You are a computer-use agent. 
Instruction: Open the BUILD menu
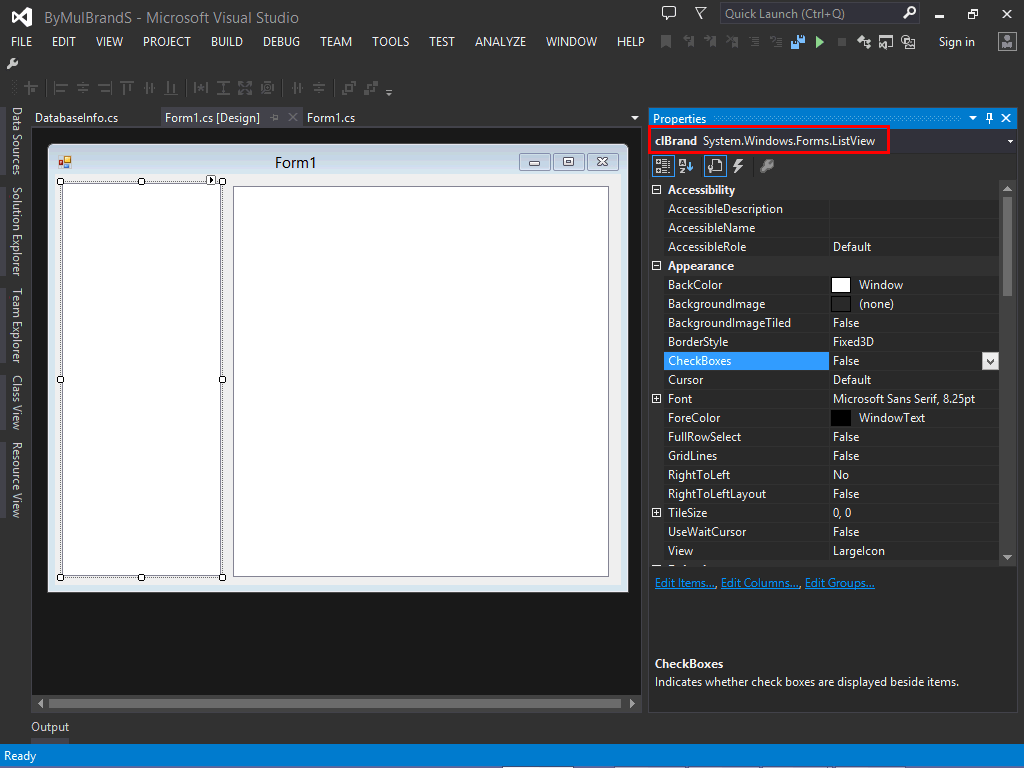click(x=227, y=42)
